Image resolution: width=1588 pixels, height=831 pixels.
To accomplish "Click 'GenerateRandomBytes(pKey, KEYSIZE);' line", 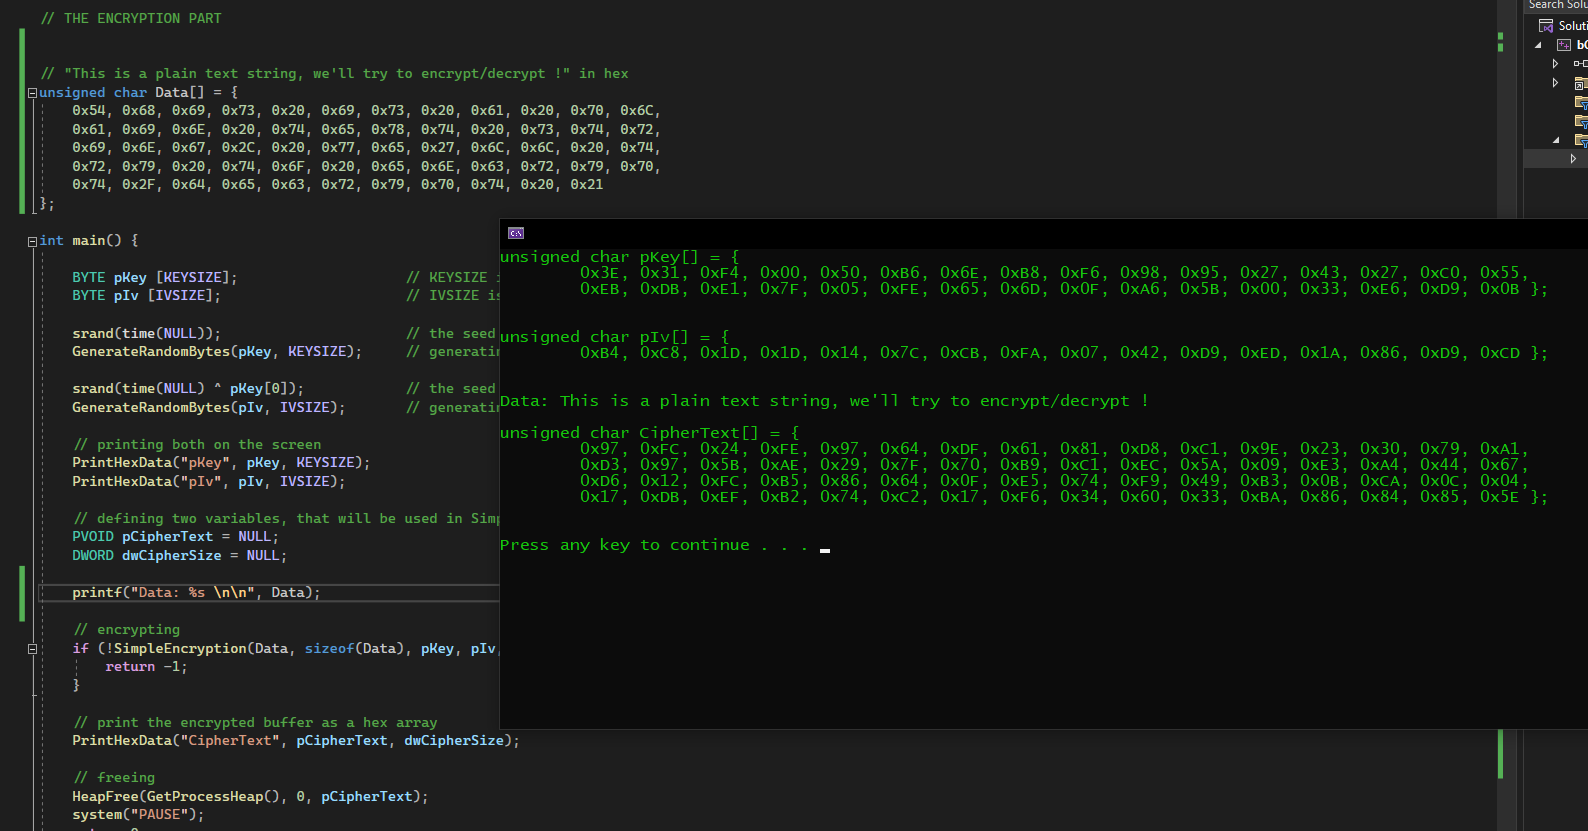I will (x=217, y=352).
